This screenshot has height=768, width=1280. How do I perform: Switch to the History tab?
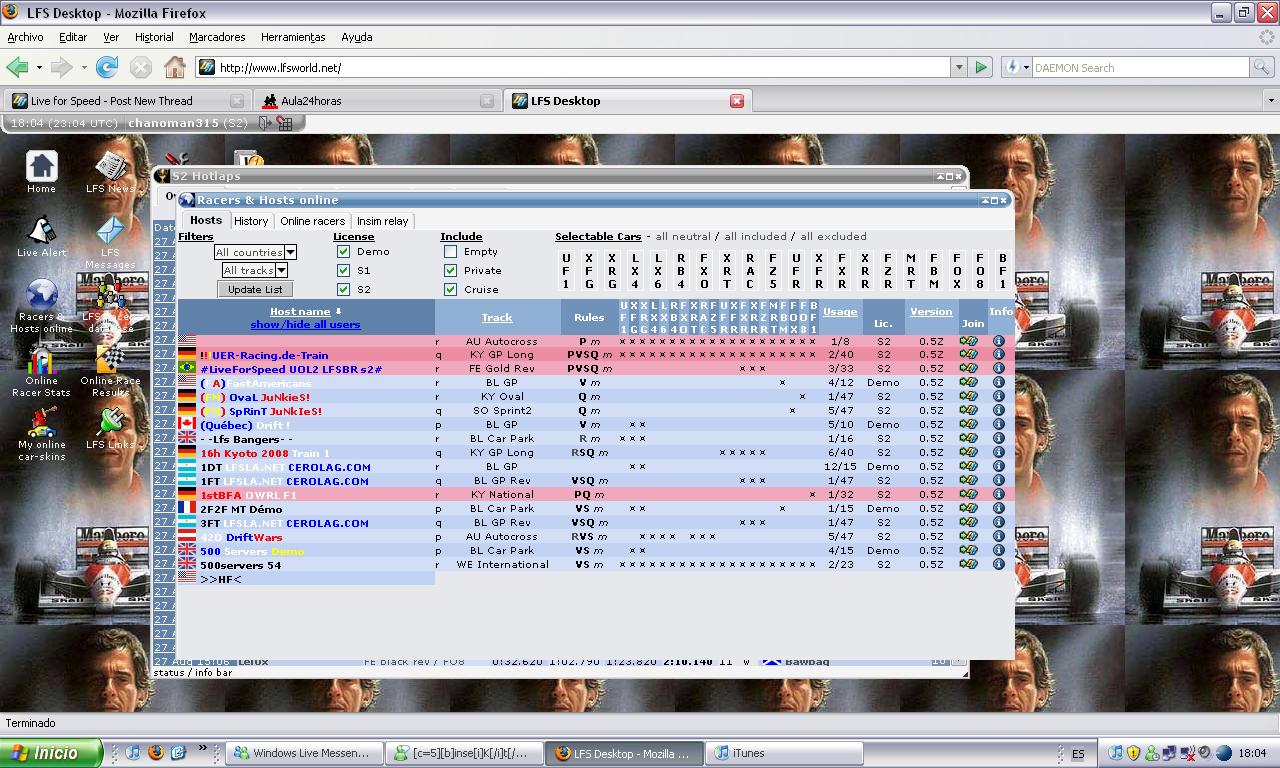point(251,221)
